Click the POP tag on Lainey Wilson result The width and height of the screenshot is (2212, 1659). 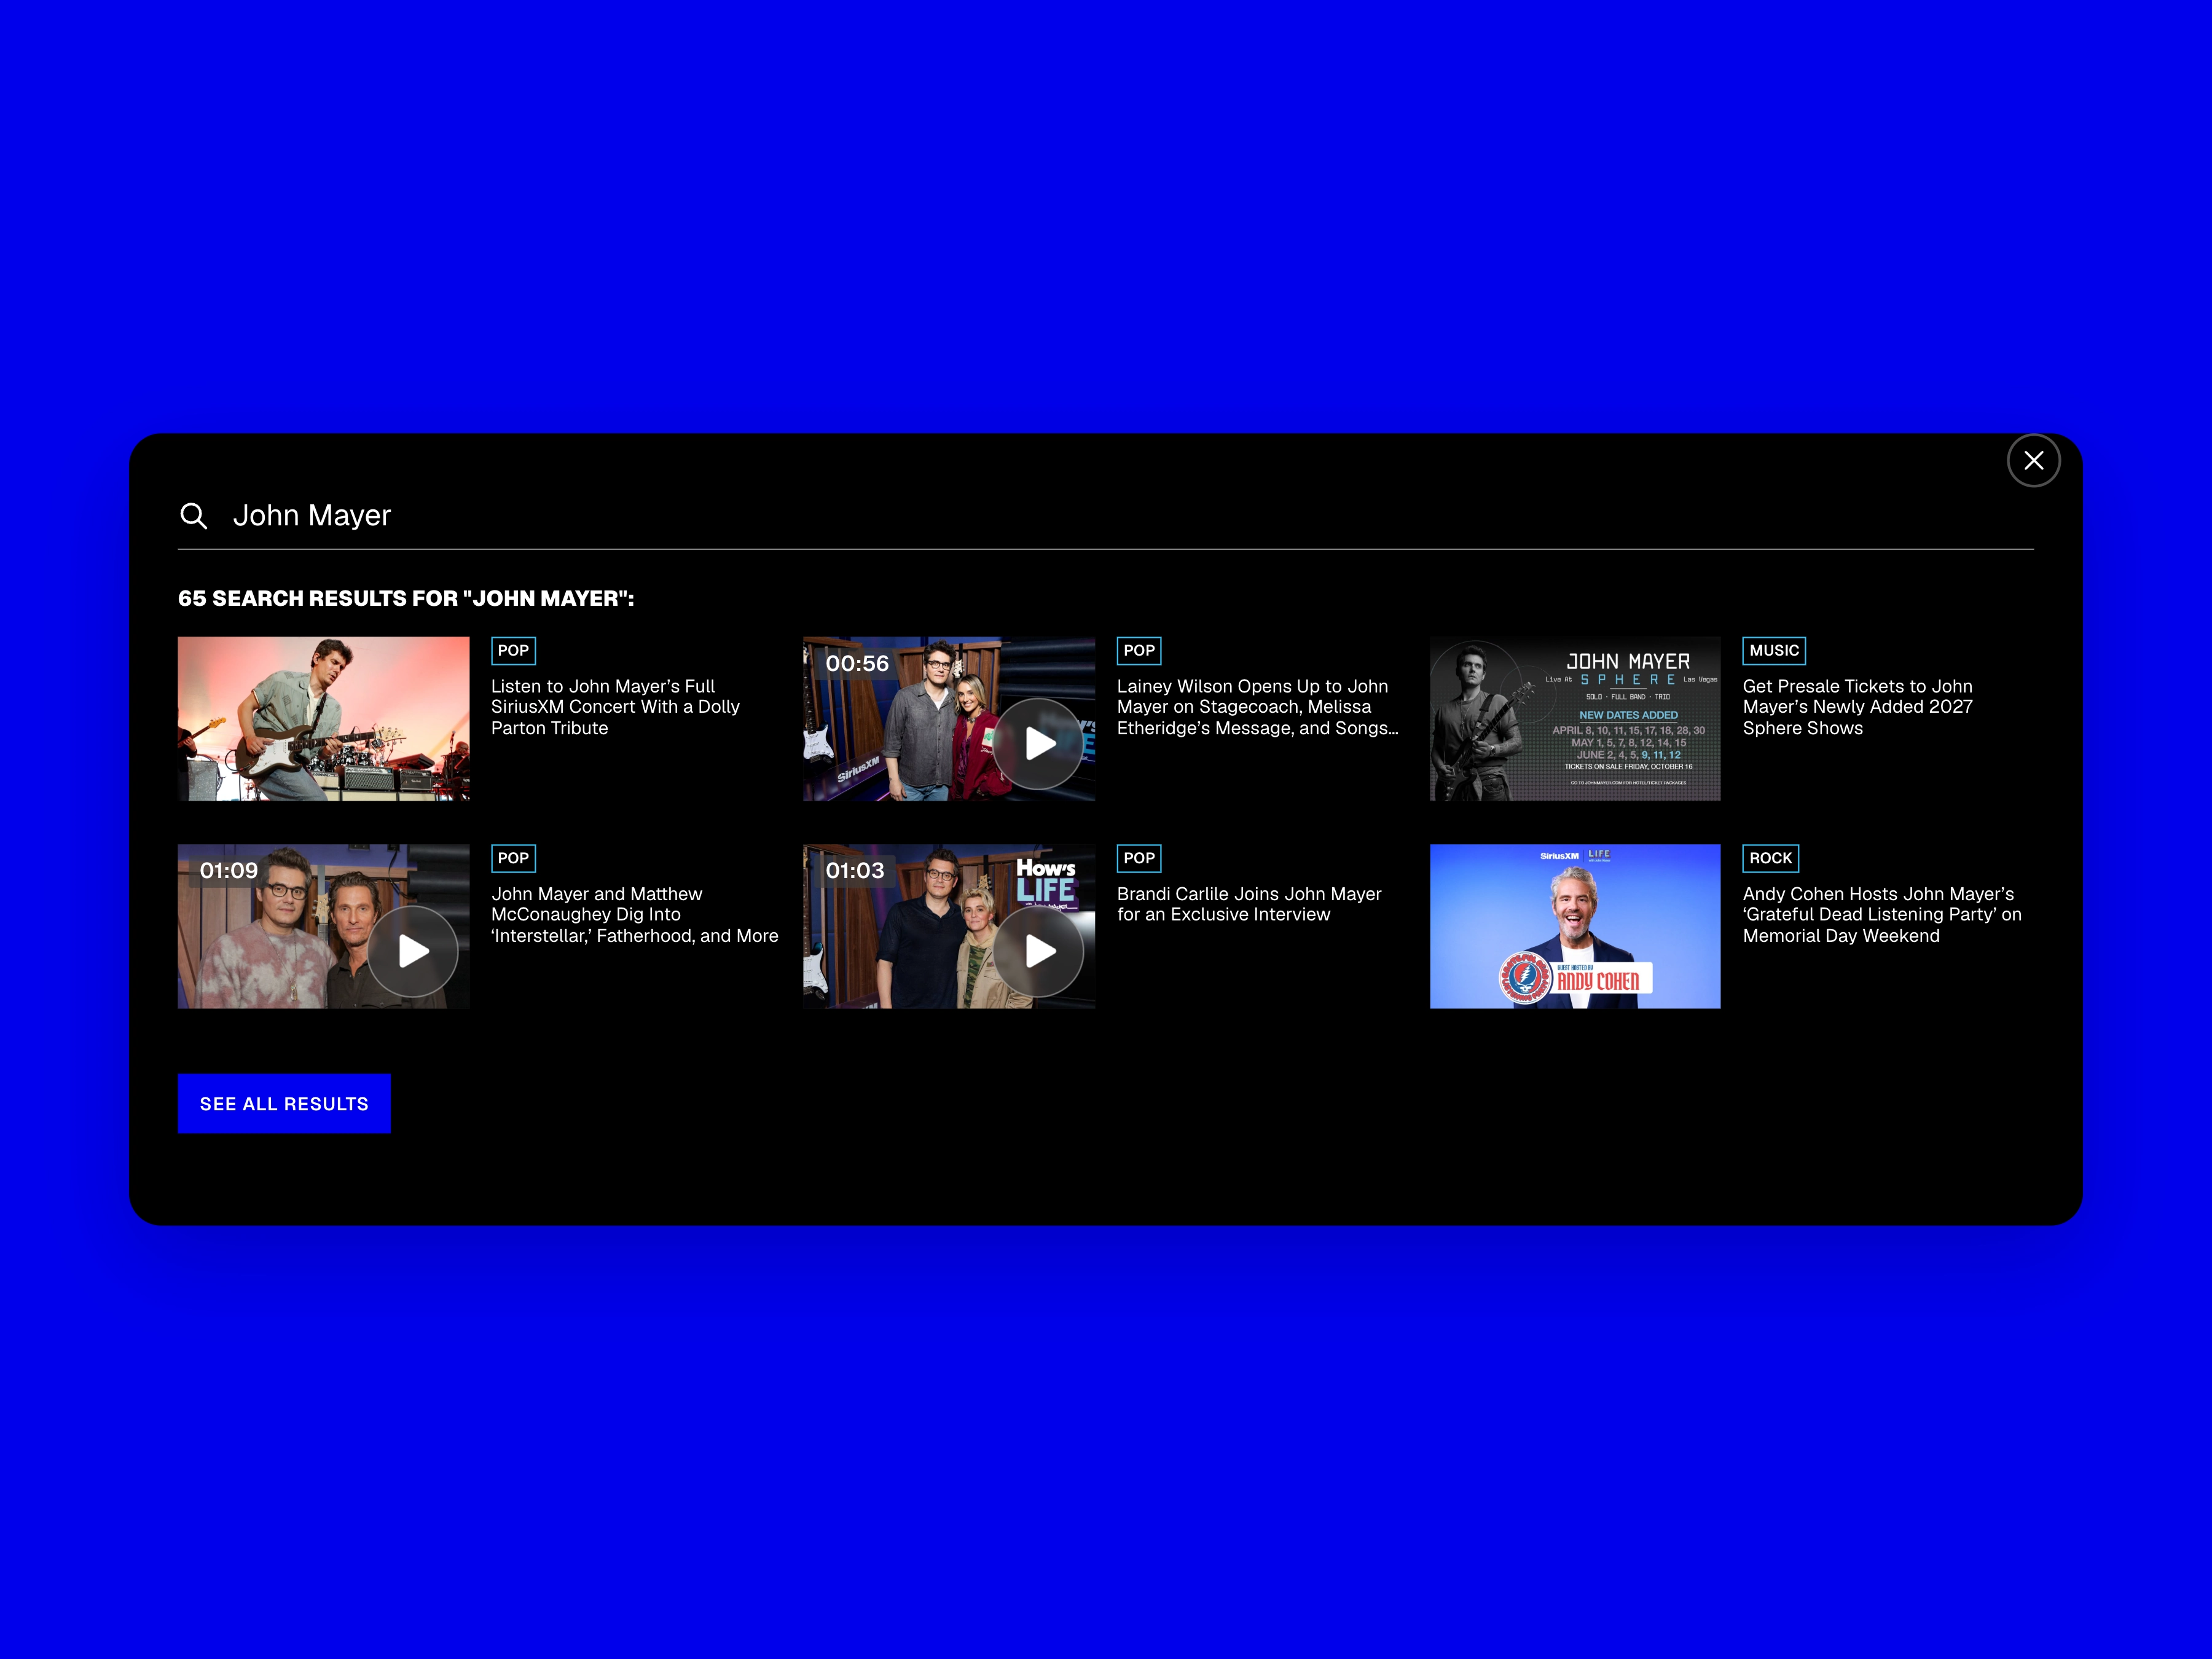point(1139,651)
